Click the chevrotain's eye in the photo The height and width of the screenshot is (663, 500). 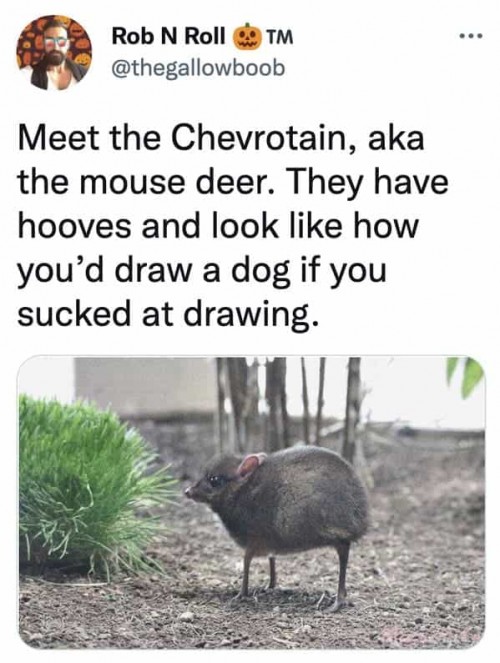216,481
